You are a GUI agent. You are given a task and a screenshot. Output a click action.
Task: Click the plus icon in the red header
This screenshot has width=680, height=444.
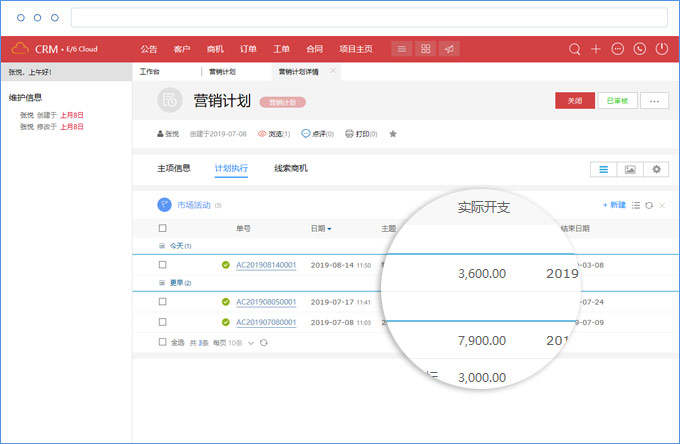click(596, 48)
